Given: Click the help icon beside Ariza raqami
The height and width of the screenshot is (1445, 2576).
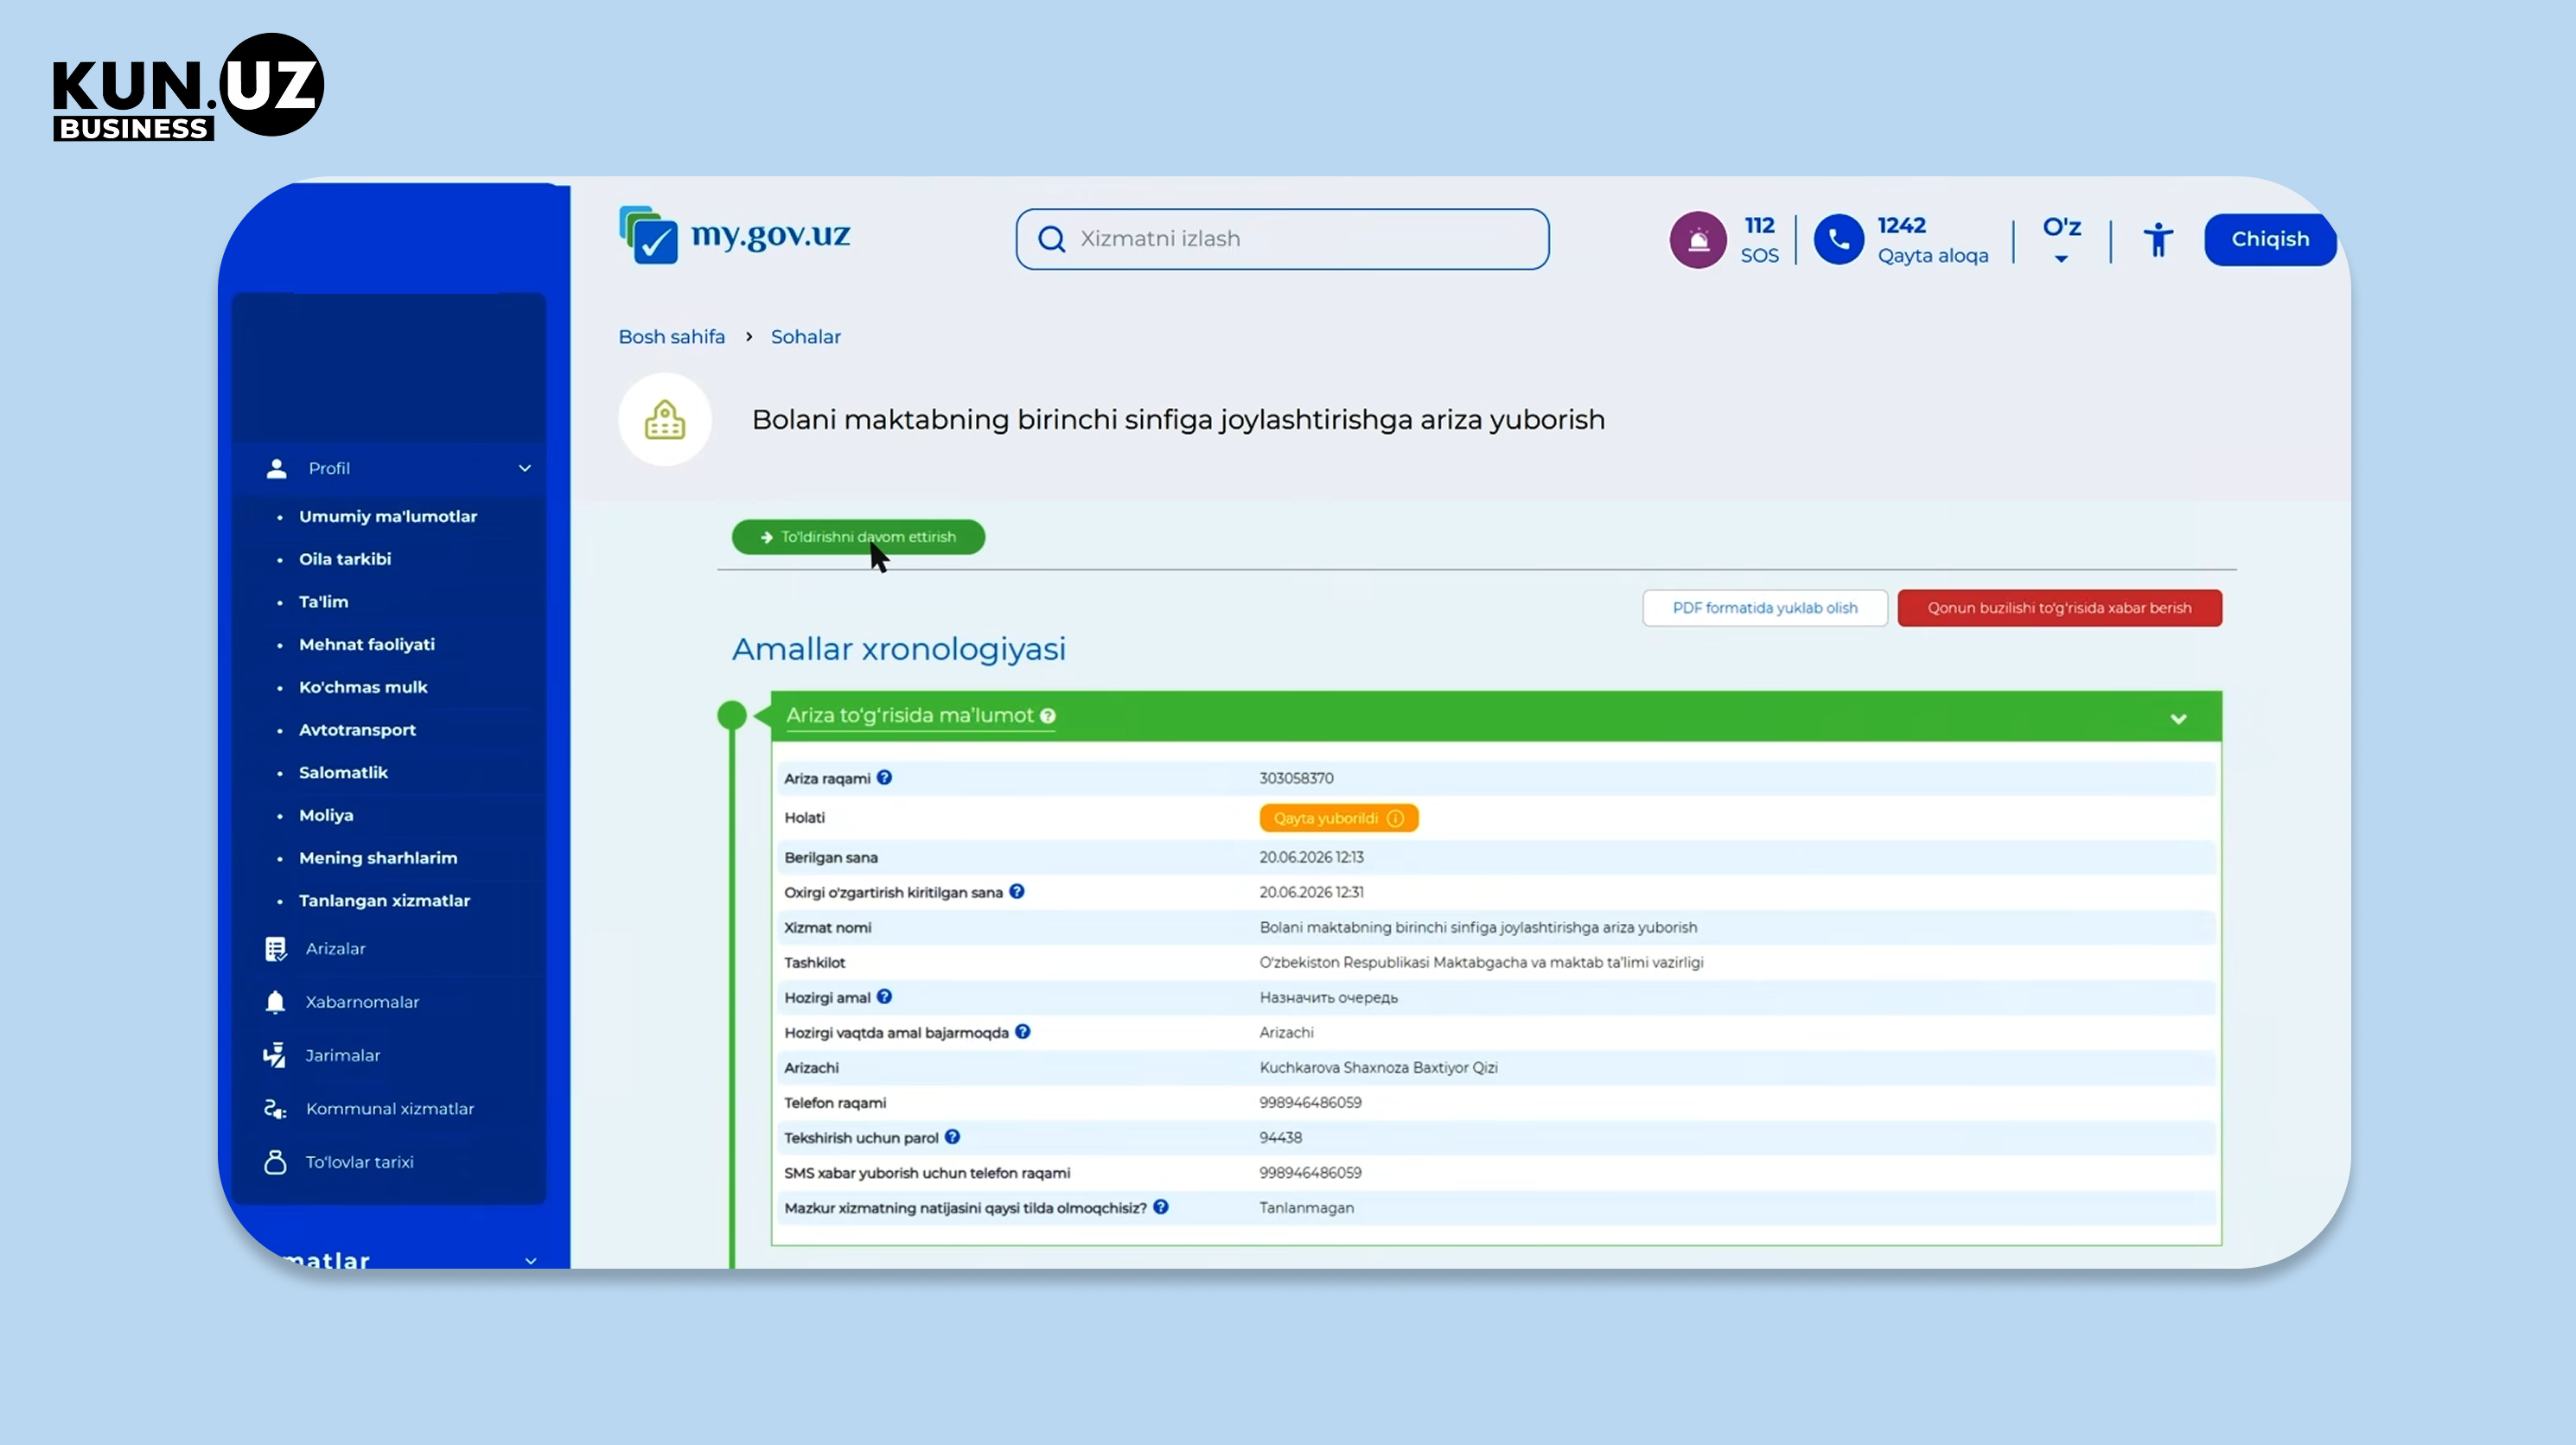Looking at the screenshot, I should click(x=884, y=777).
